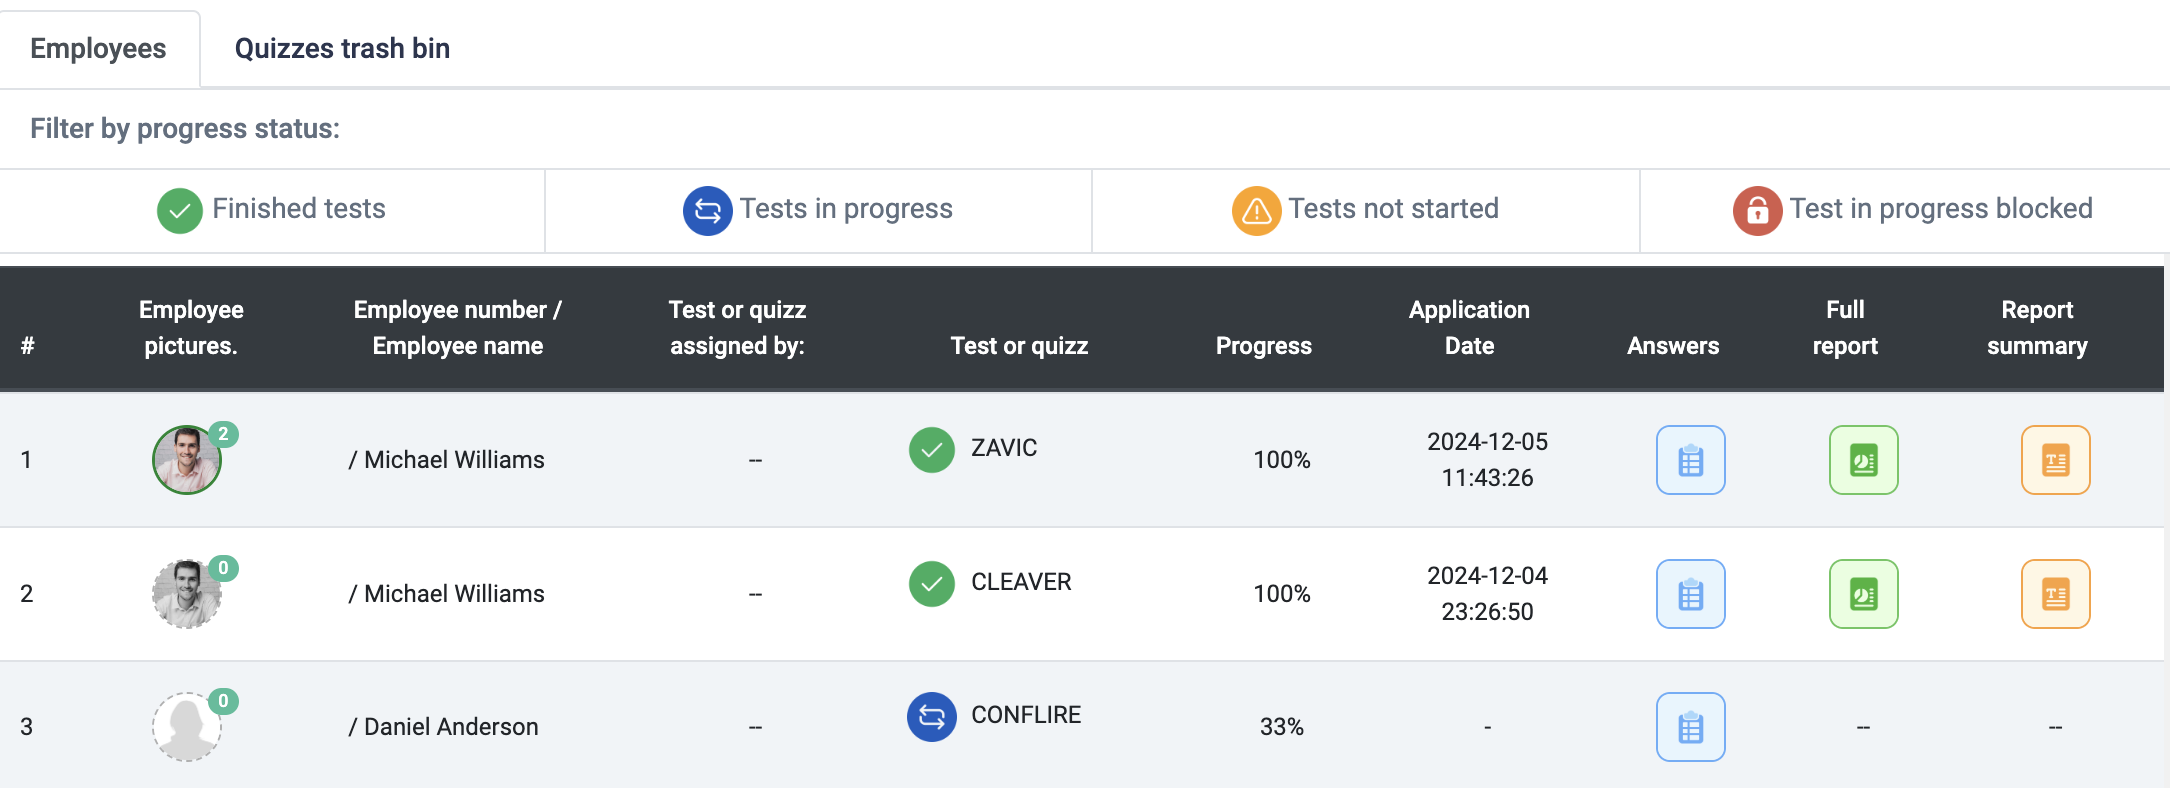Click the green check icon beside ZAVIC
The width and height of the screenshot is (2170, 788).
point(931,450)
